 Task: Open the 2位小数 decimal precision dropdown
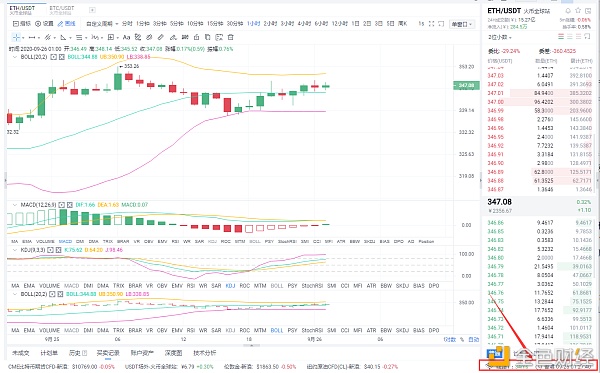click(x=500, y=37)
